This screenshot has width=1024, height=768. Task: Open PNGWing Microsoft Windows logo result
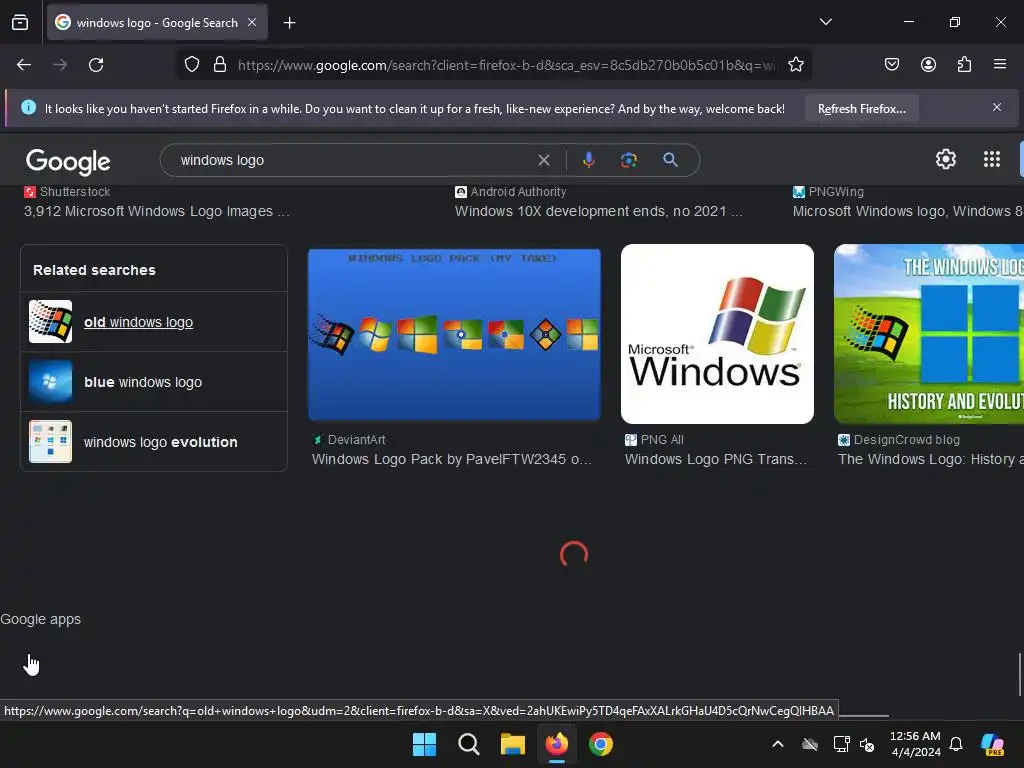click(908, 211)
